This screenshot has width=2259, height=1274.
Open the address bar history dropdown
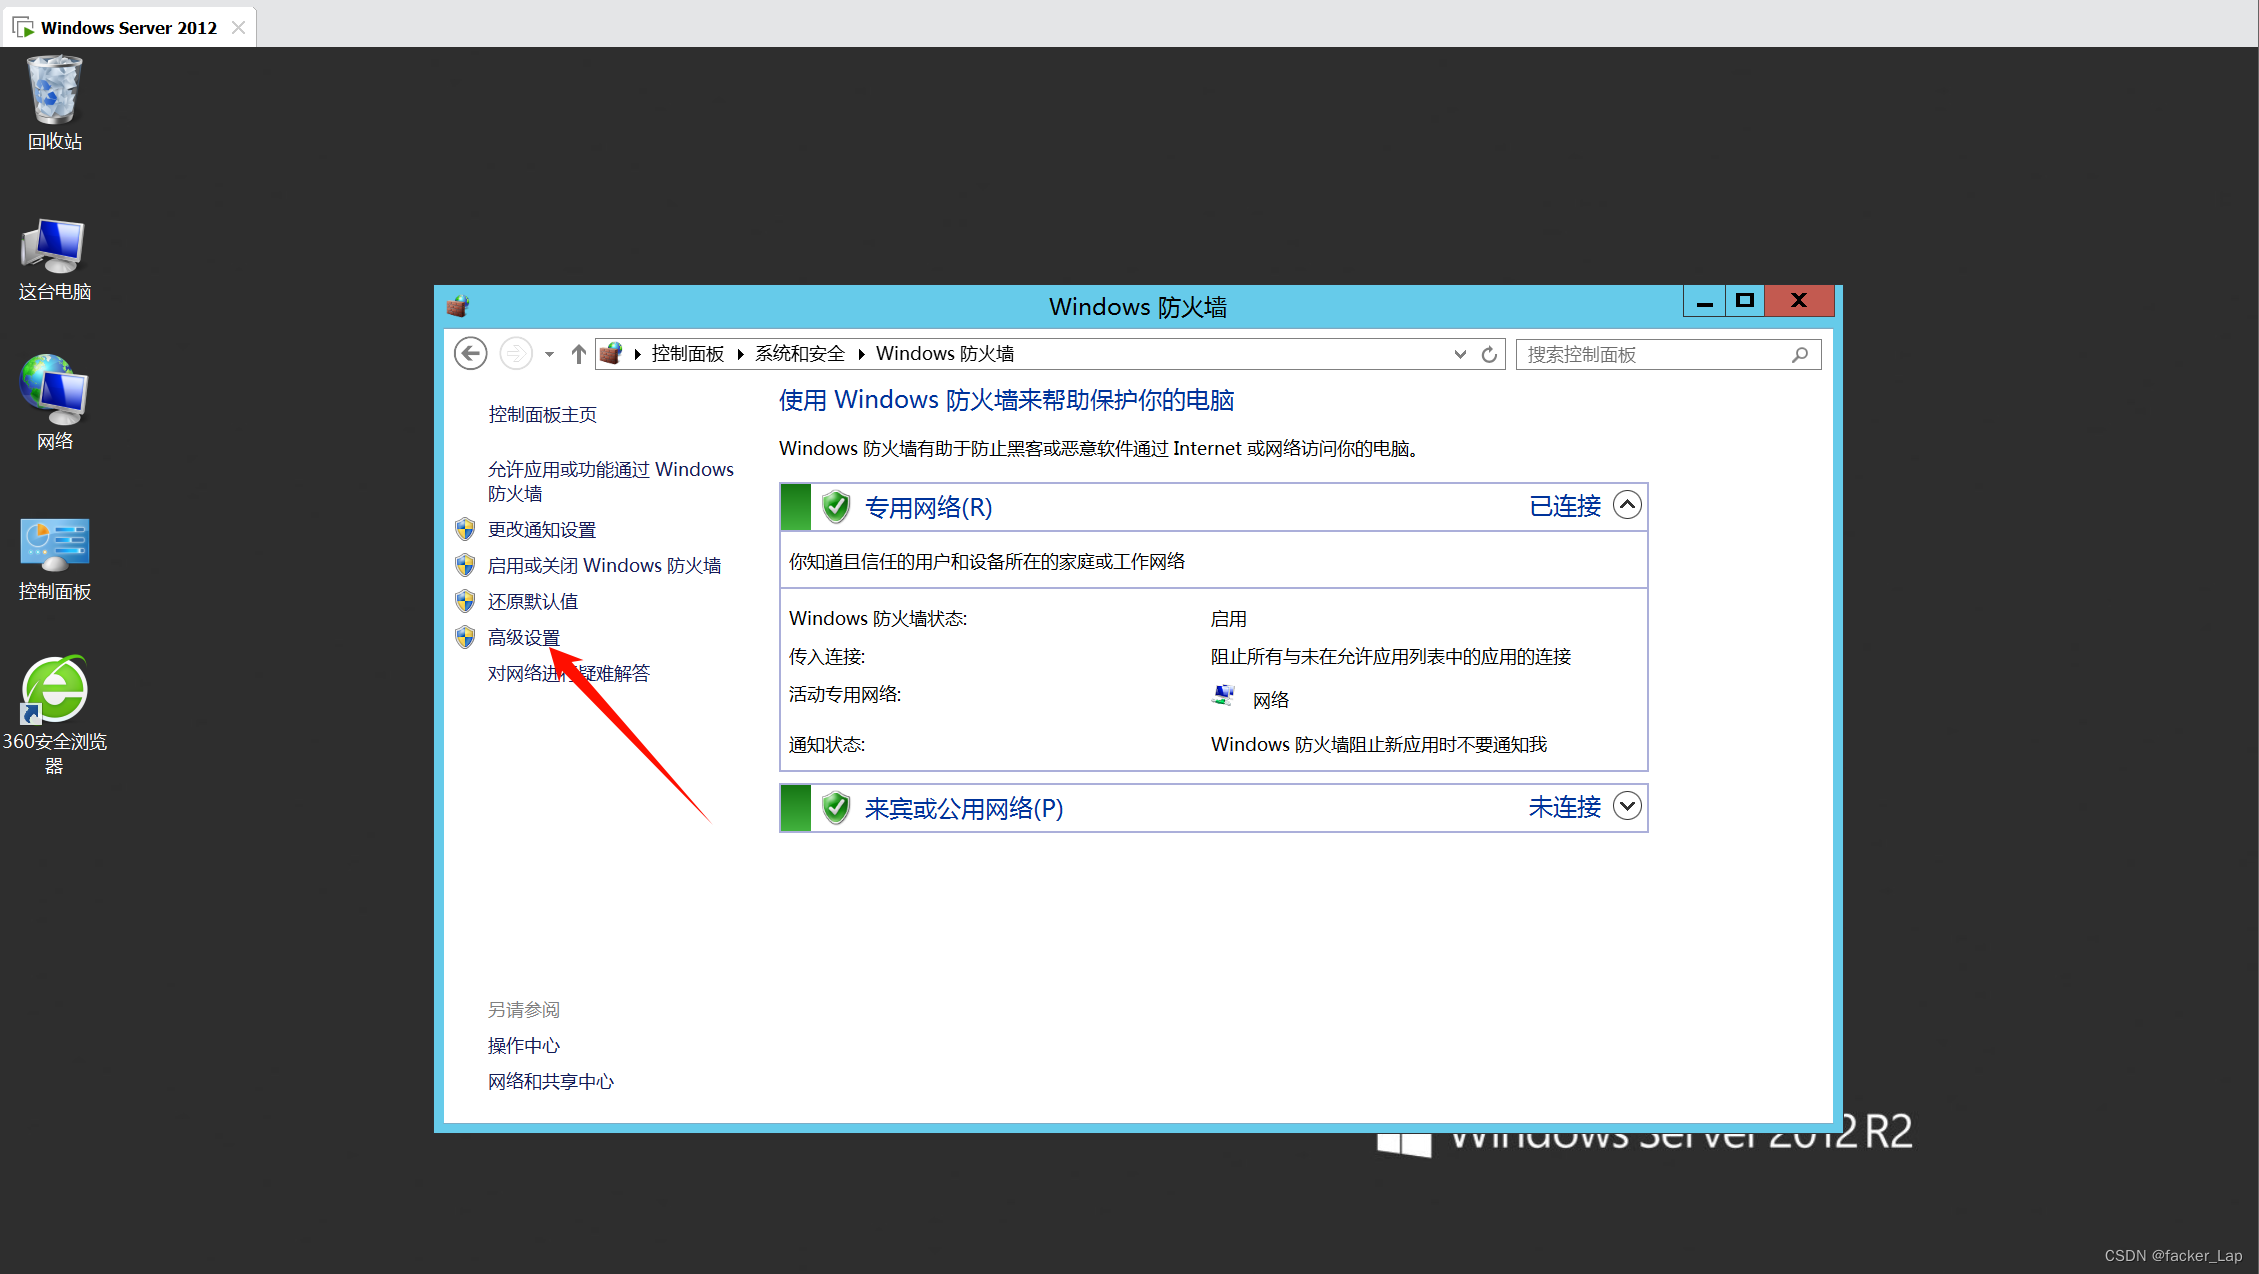tap(1460, 354)
